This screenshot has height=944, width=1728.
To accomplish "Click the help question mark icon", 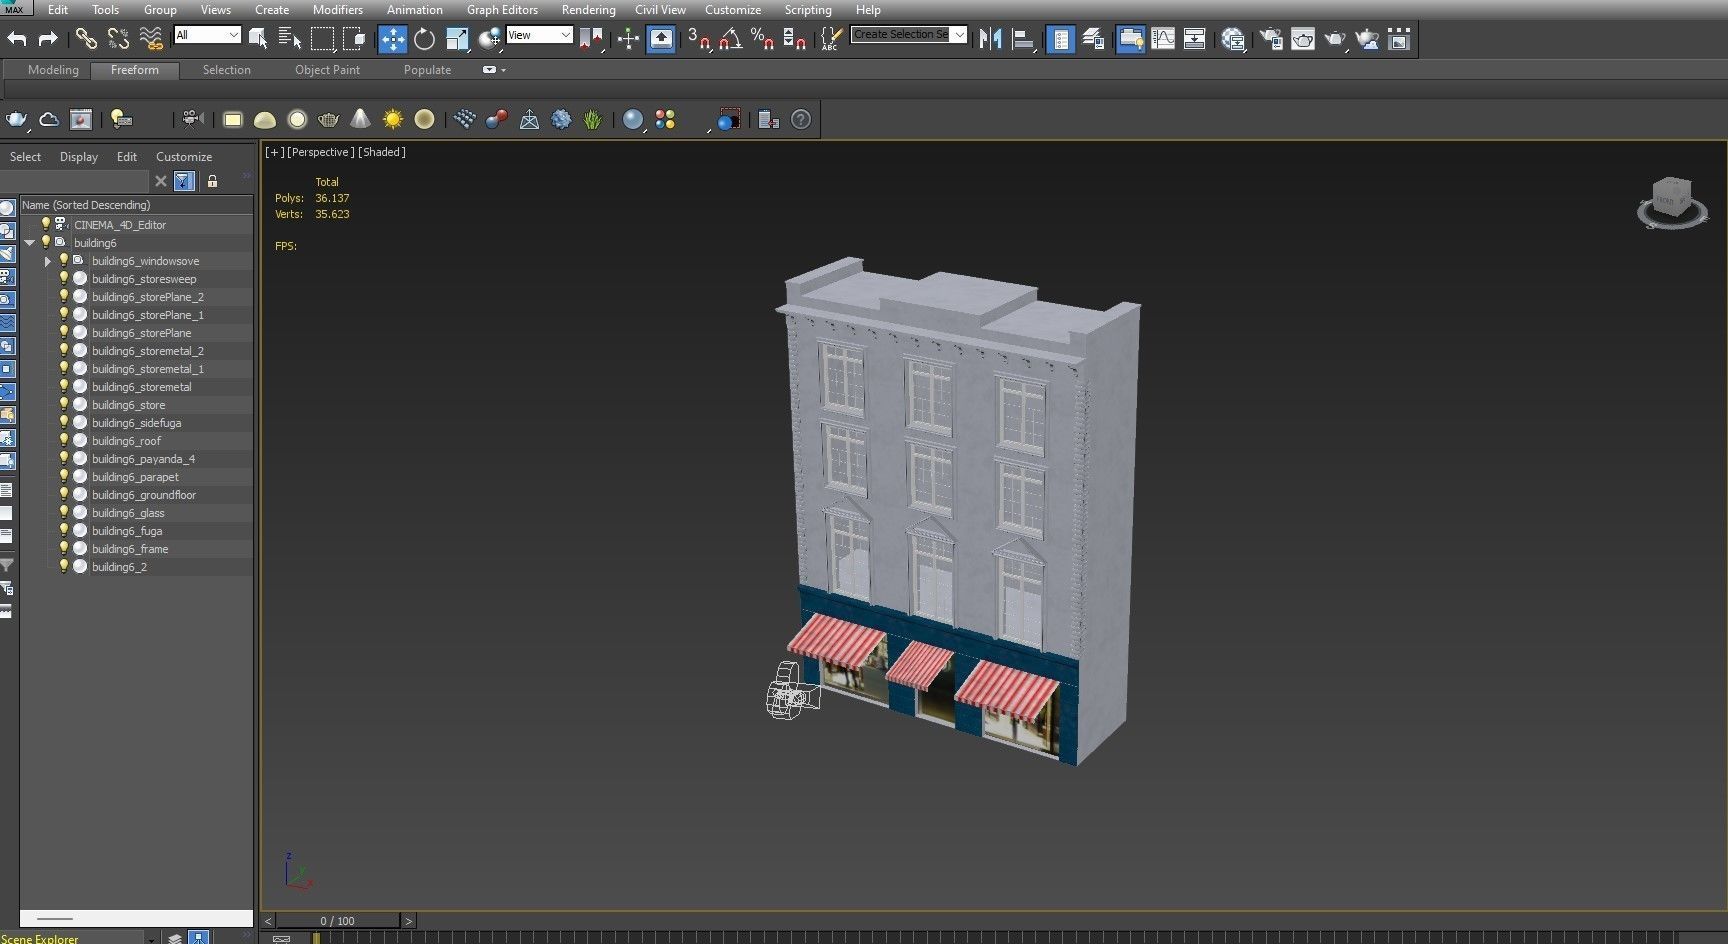I will pos(801,120).
